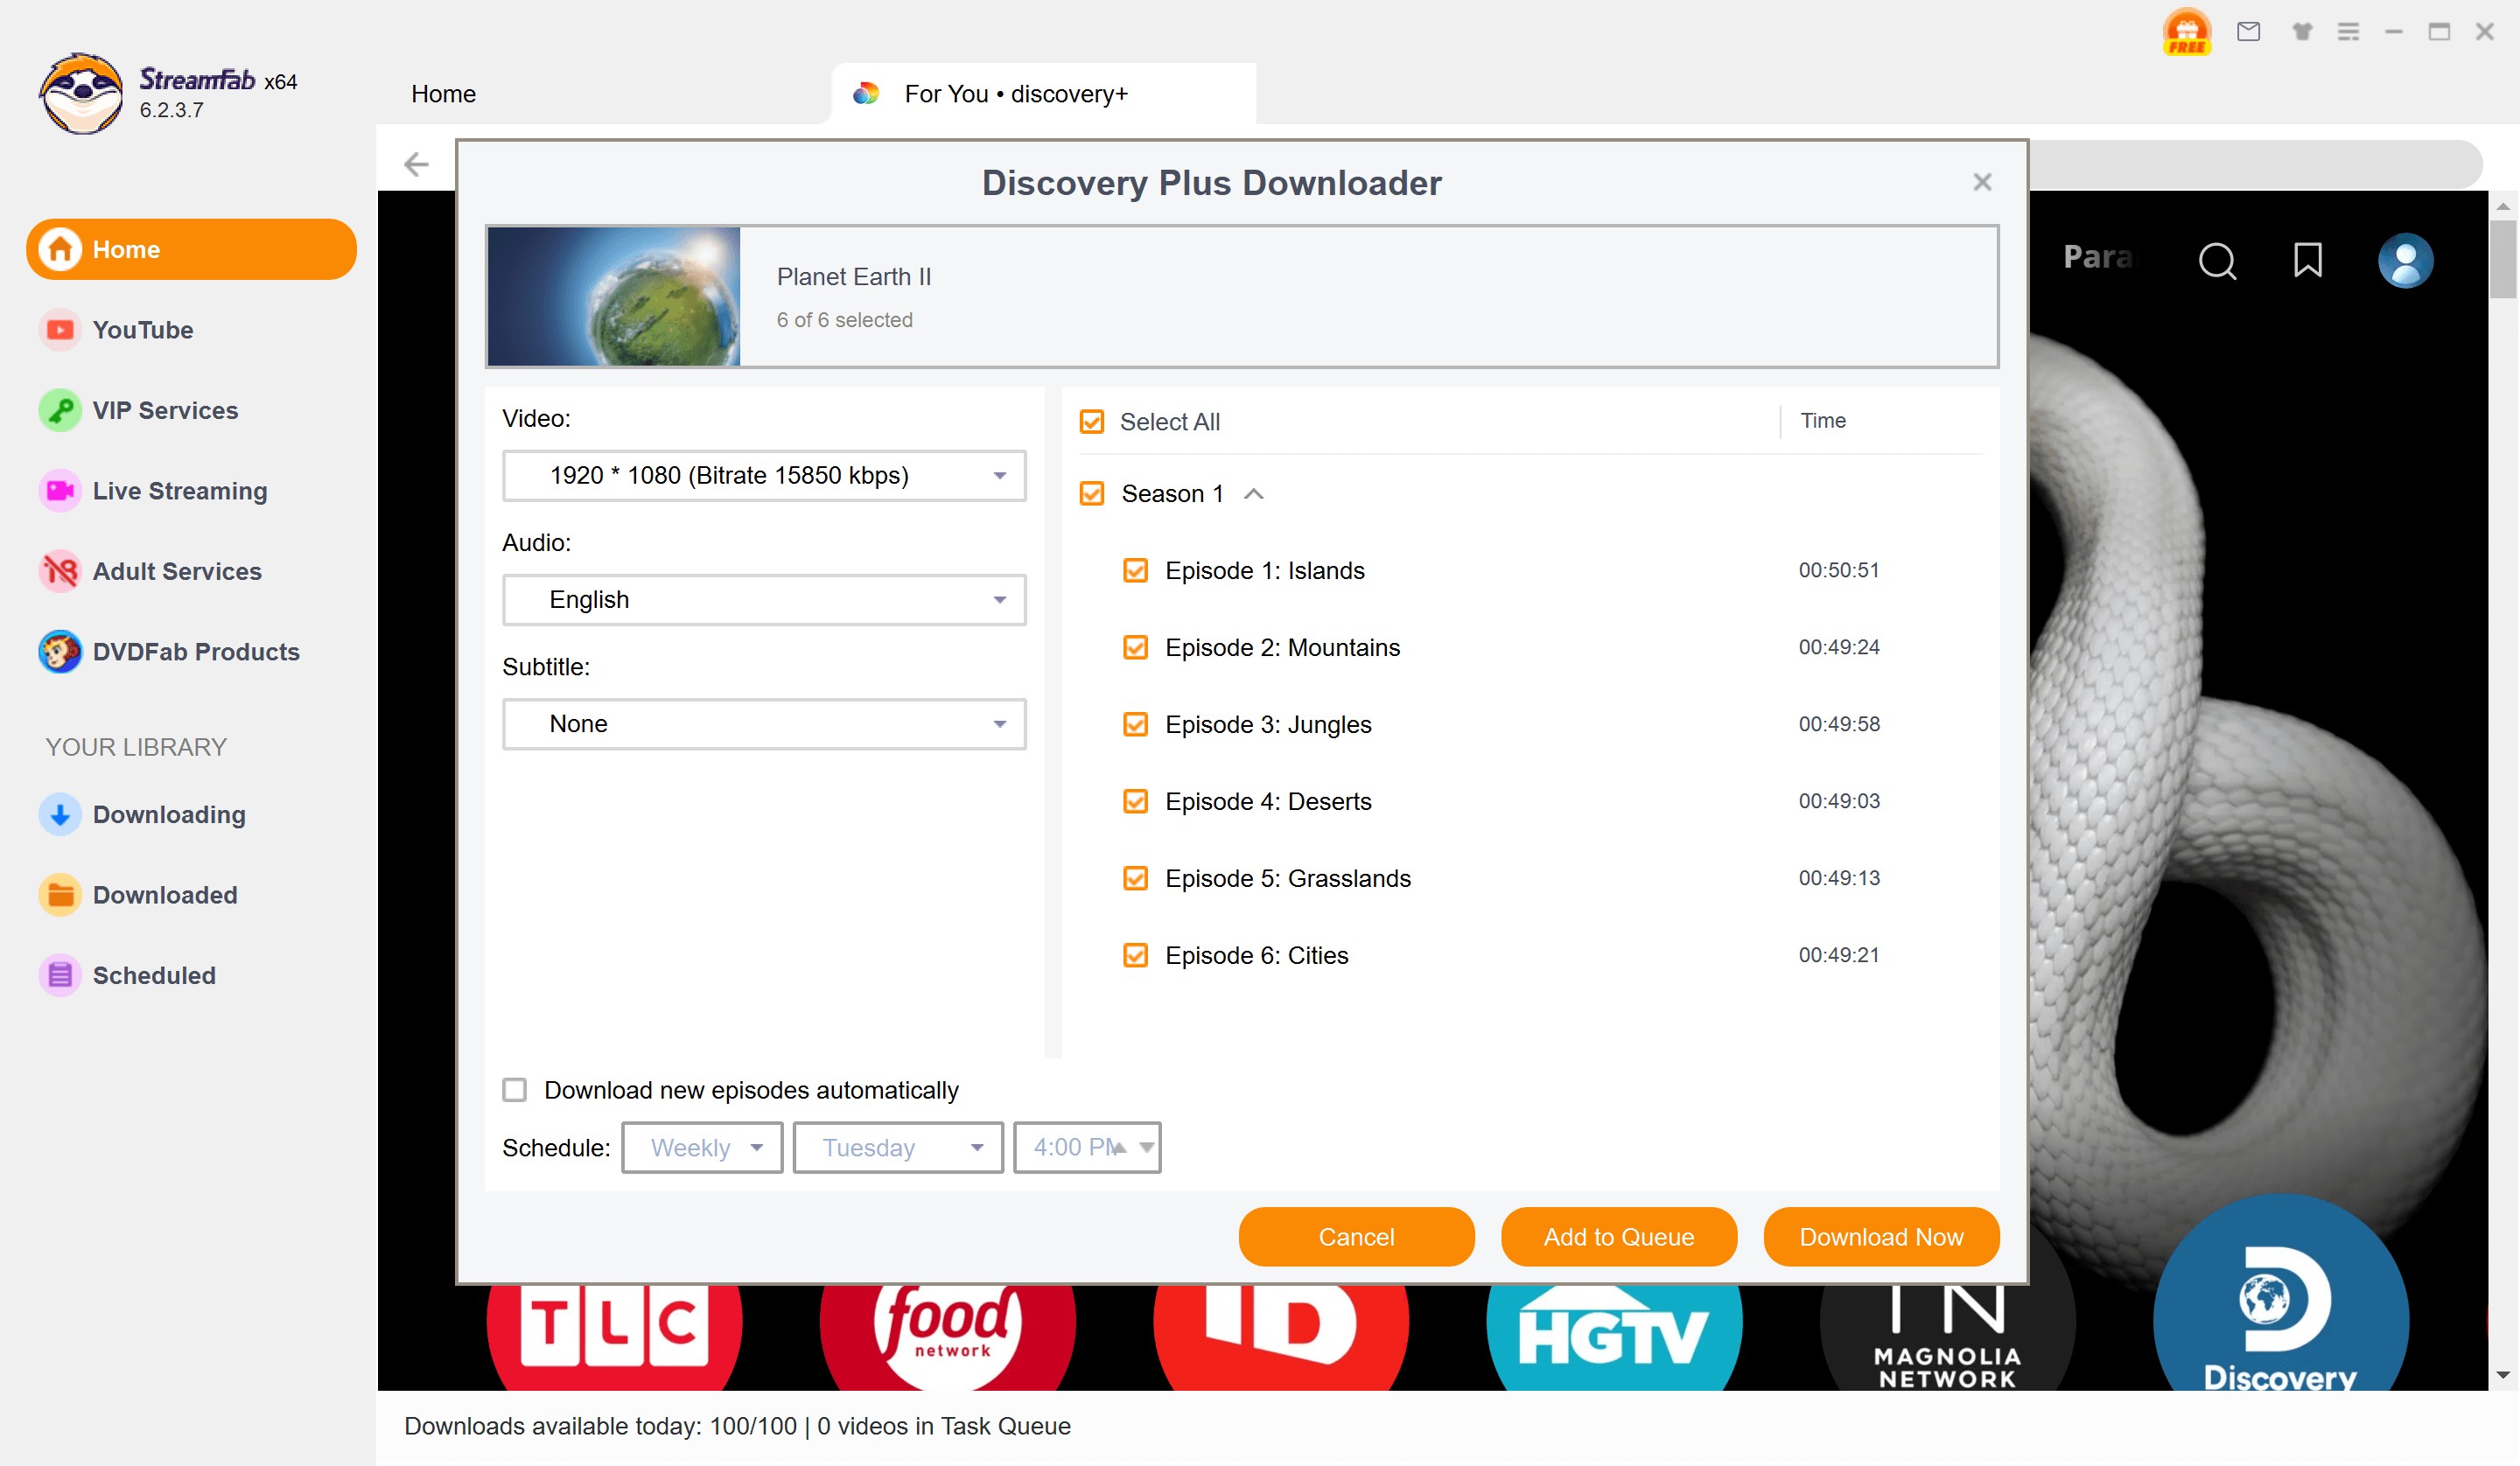Enable Download new episodes automatically

[x=515, y=1090]
